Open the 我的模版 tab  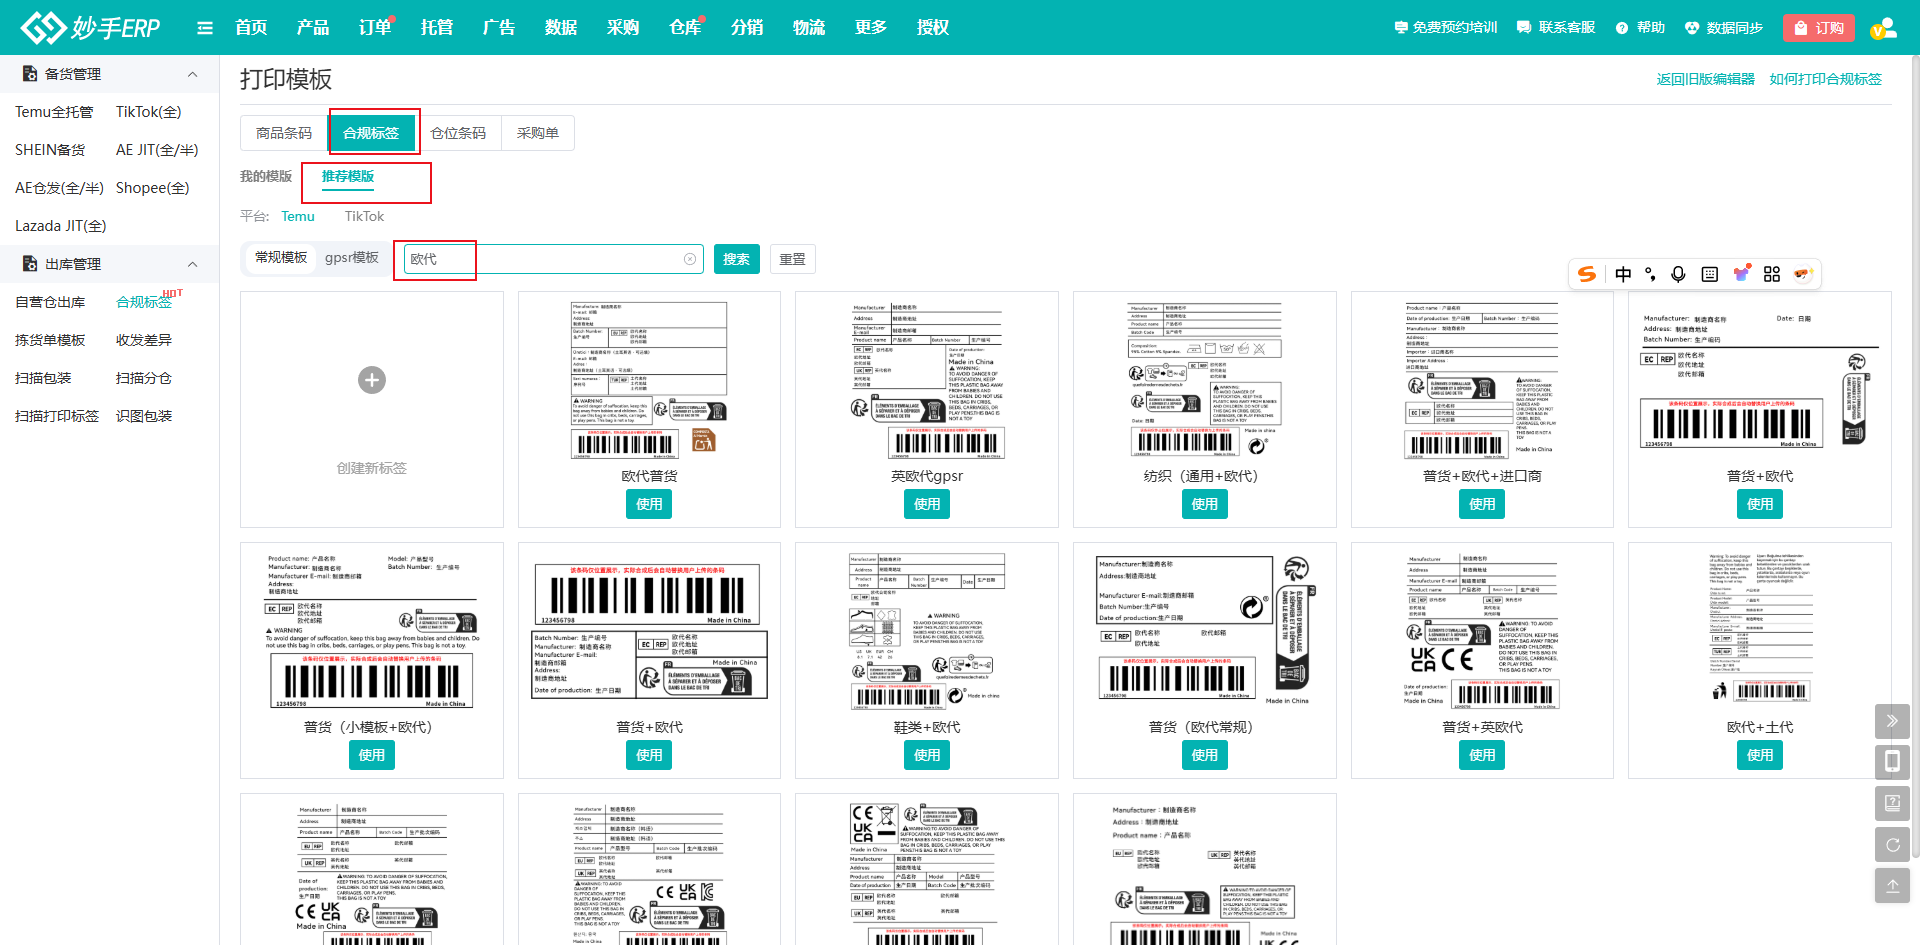[x=266, y=177]
